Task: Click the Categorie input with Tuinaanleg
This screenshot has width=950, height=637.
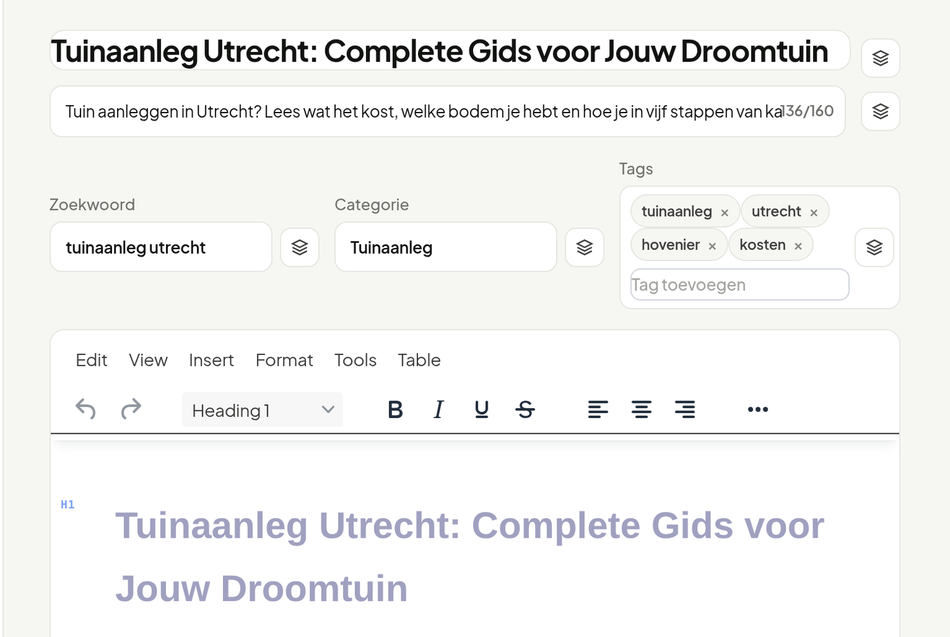Action: [445, 247]
